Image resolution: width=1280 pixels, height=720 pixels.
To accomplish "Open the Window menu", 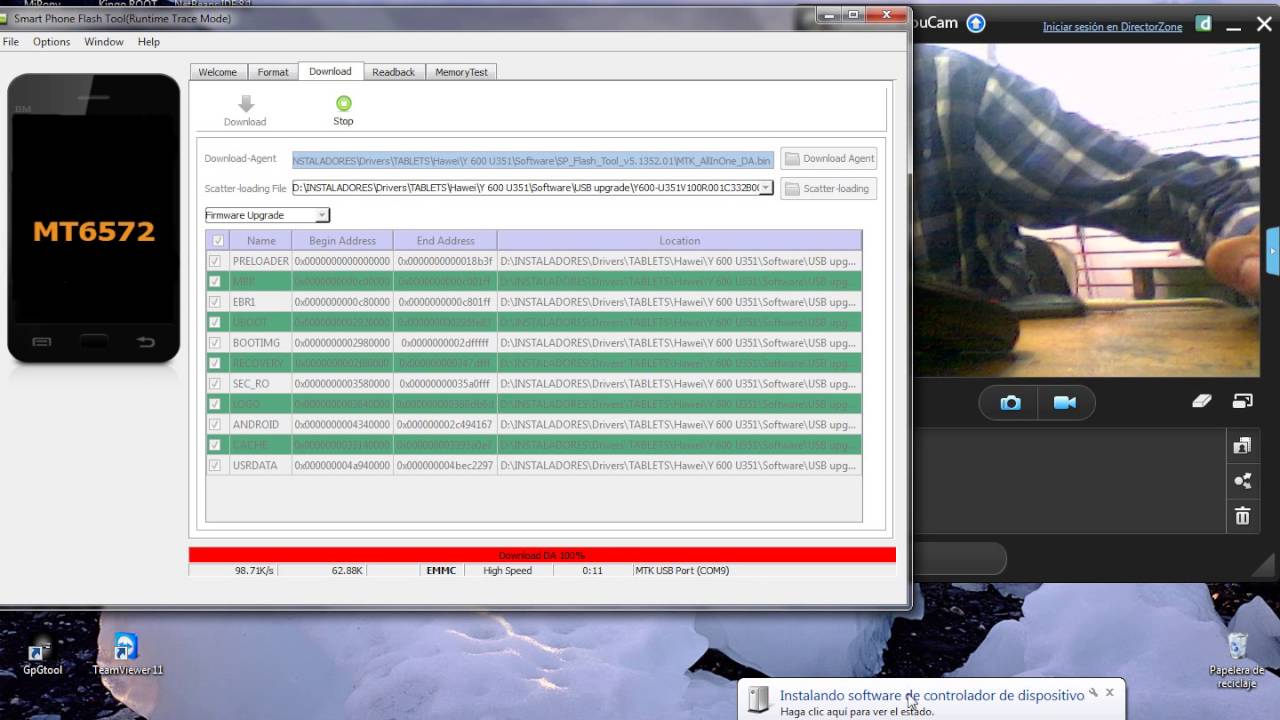I will coord(104,42).
